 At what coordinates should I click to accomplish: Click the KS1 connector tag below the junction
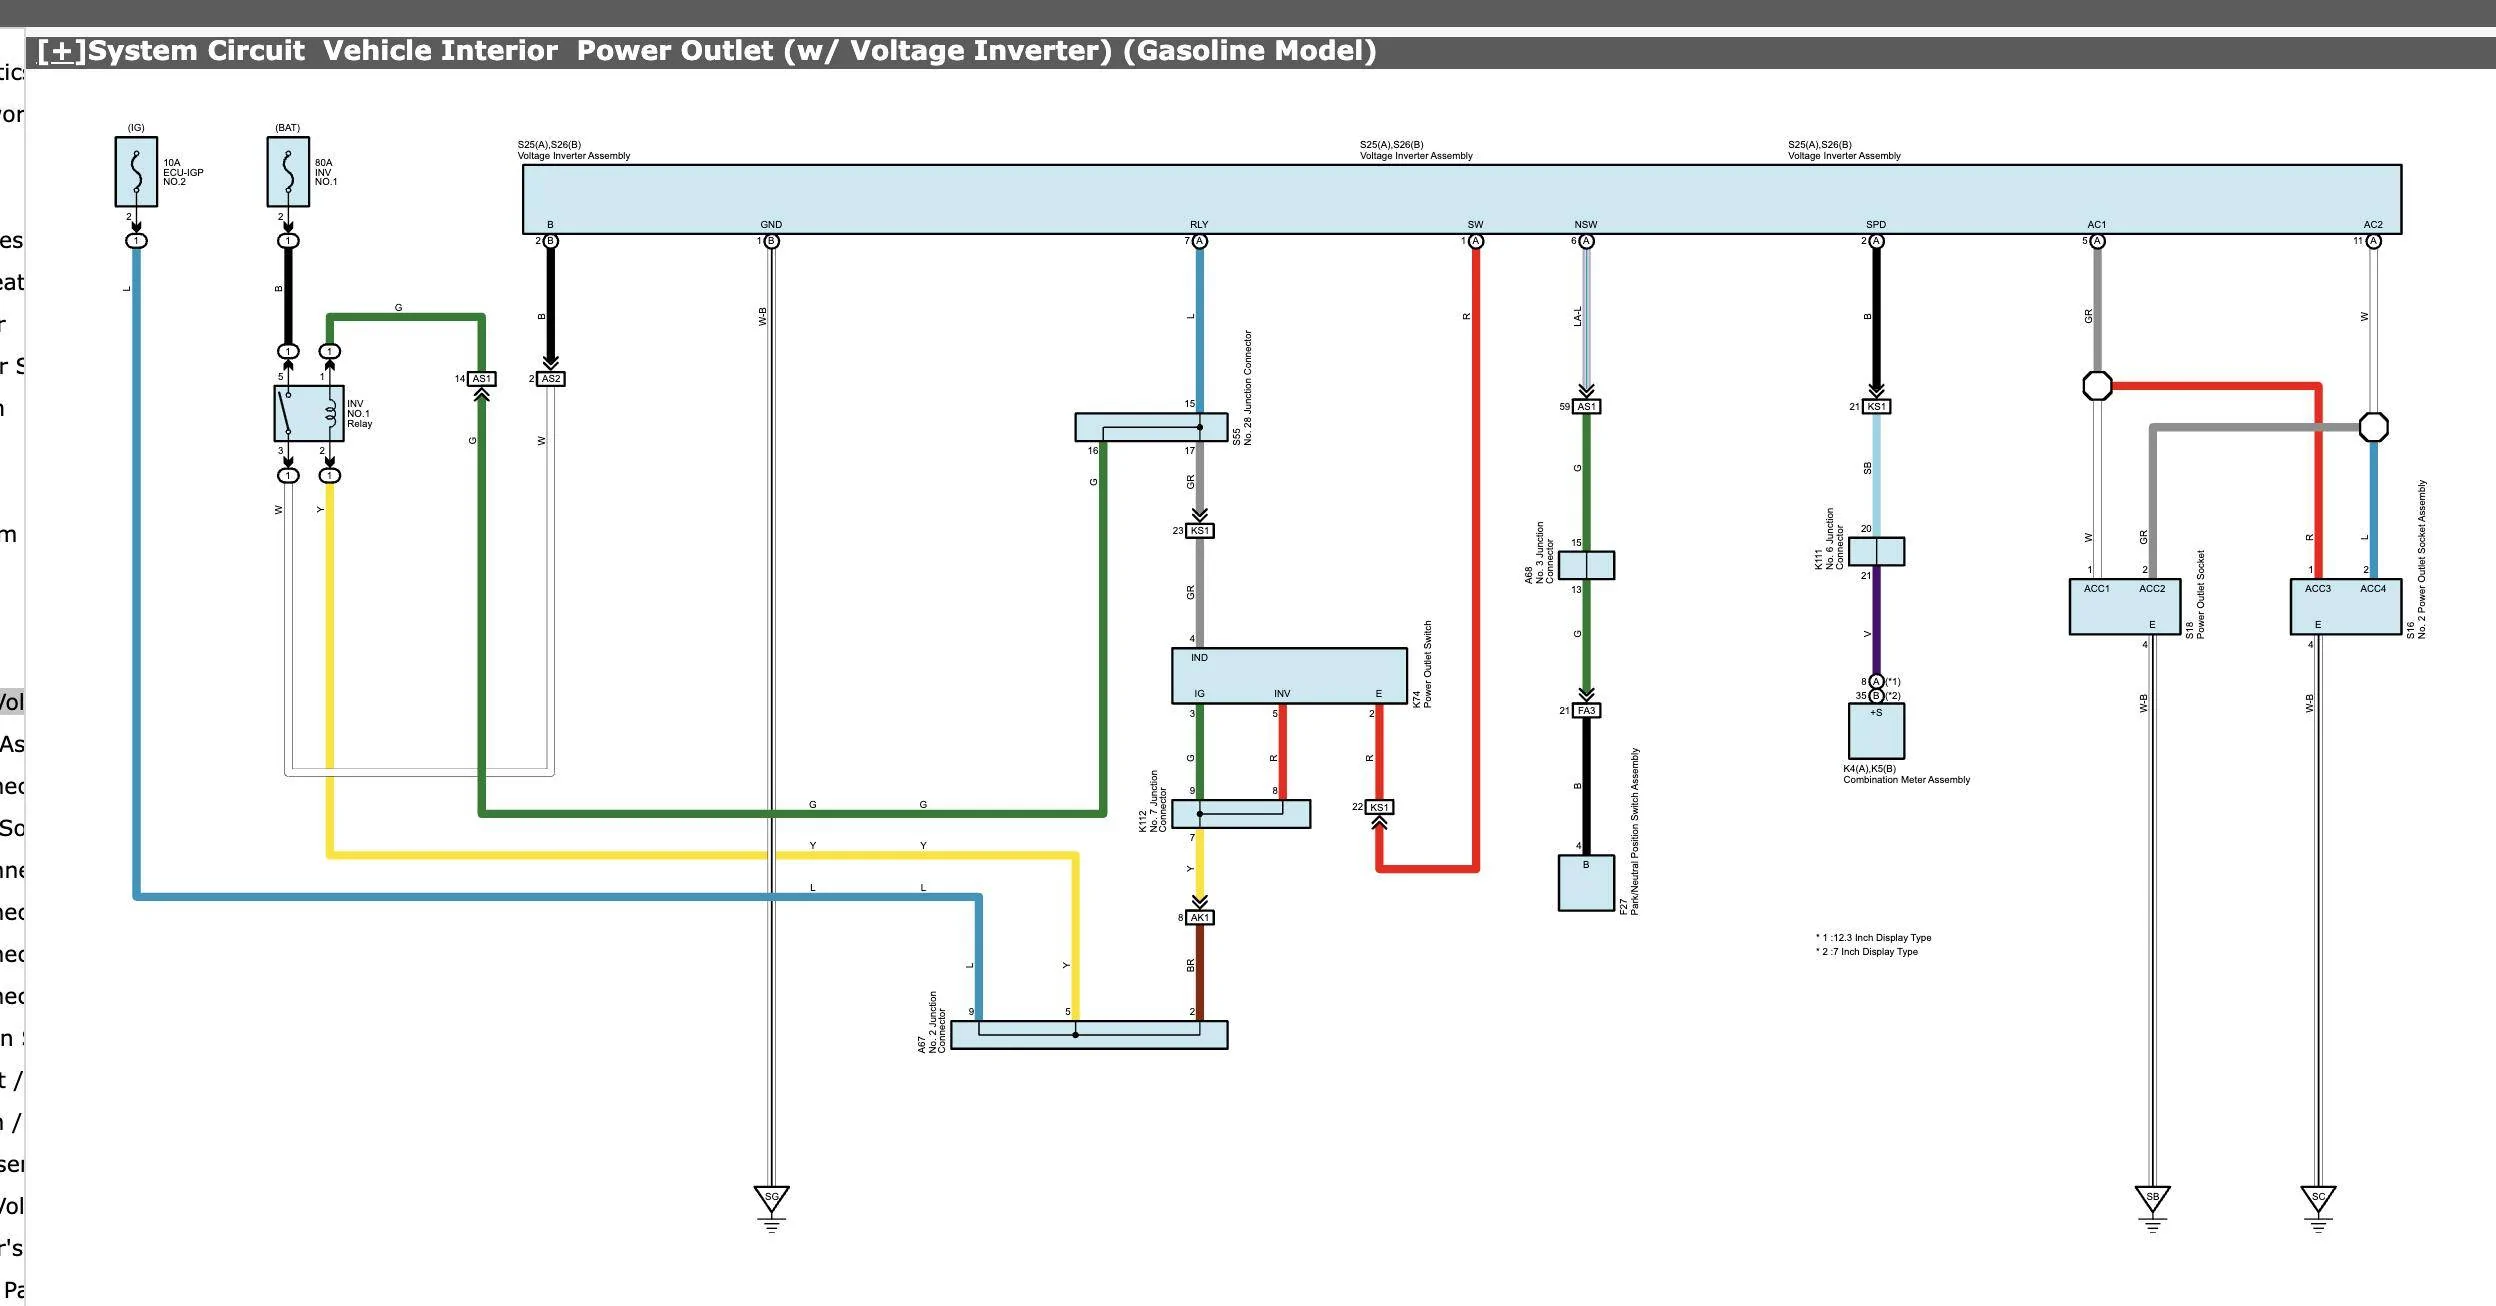(1198, 530)
